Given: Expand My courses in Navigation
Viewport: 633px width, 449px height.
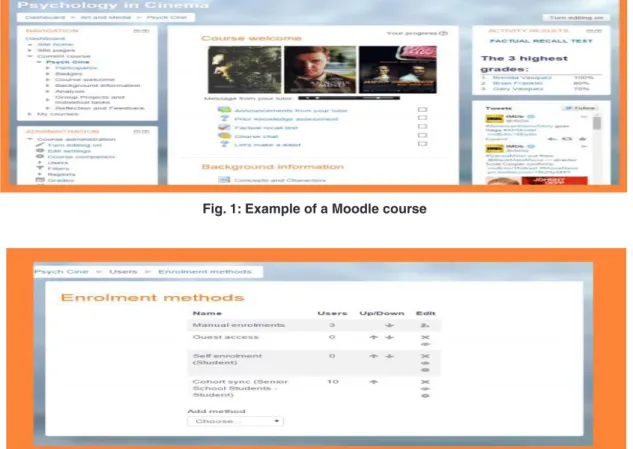Looking at the screenshot, I should point(29,114).
